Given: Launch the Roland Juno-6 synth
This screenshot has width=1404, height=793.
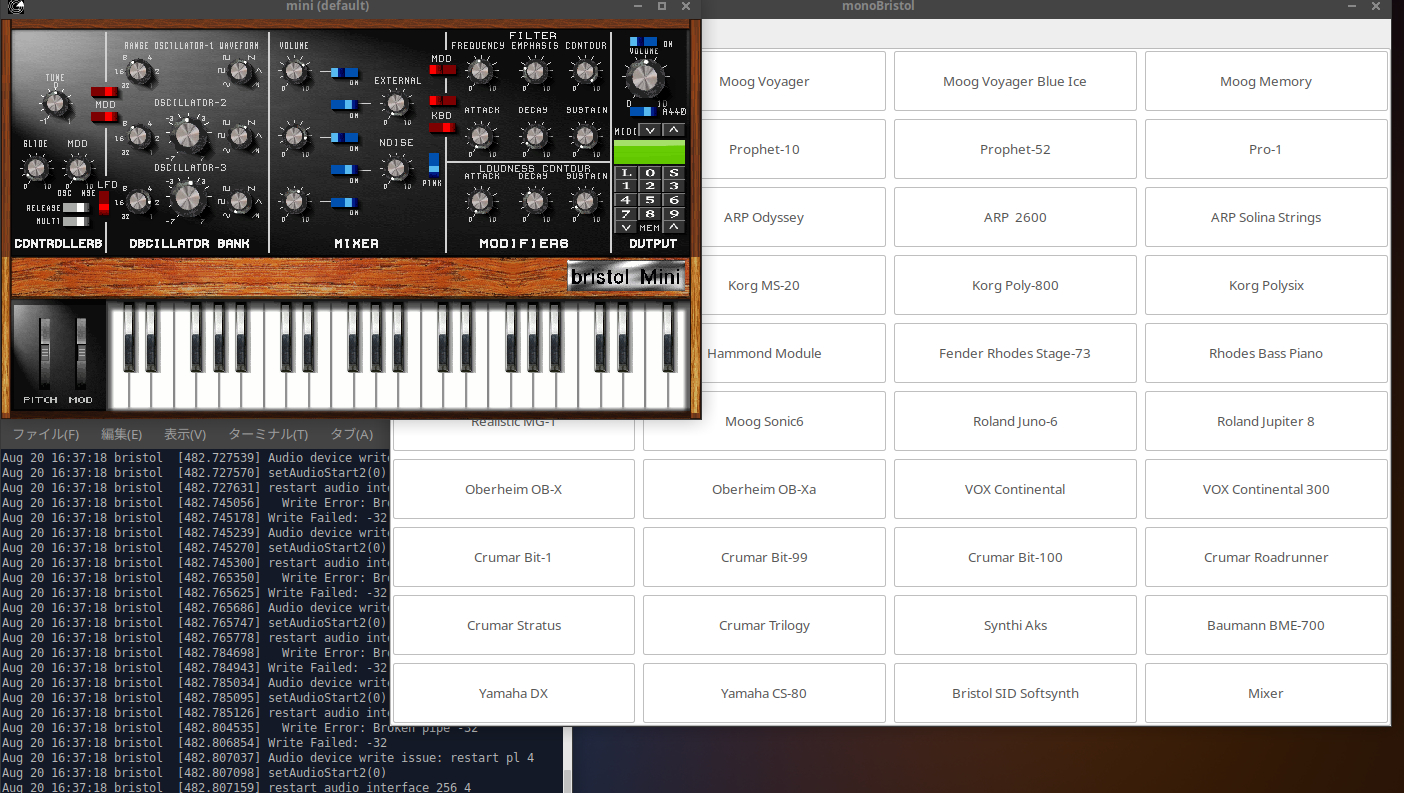Looking at the screenshot, I should click(1015, 421).
